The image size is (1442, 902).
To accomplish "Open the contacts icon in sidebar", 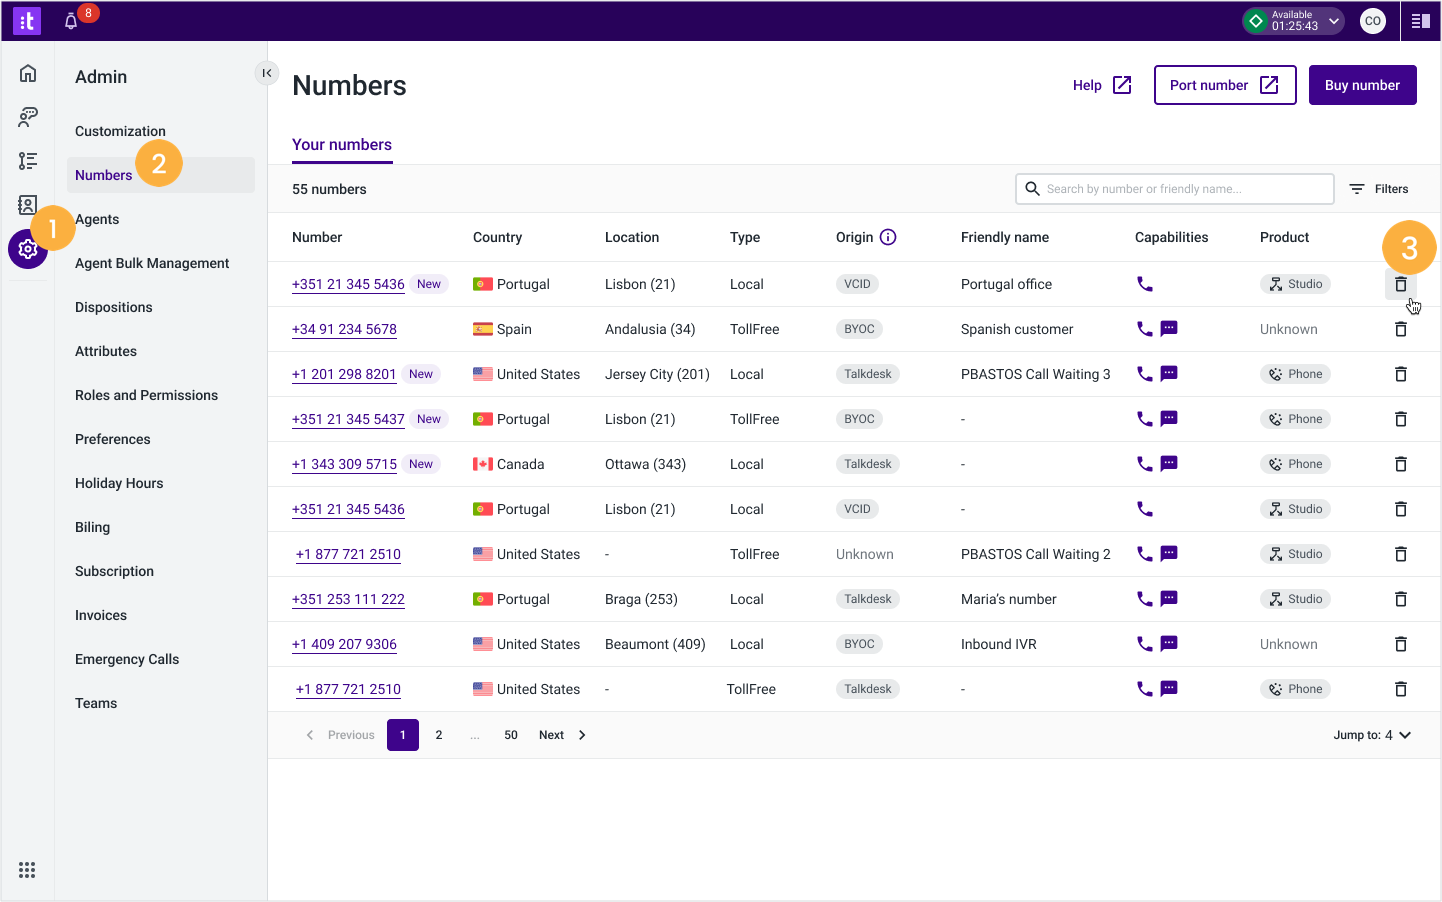I will pos(28,205).
